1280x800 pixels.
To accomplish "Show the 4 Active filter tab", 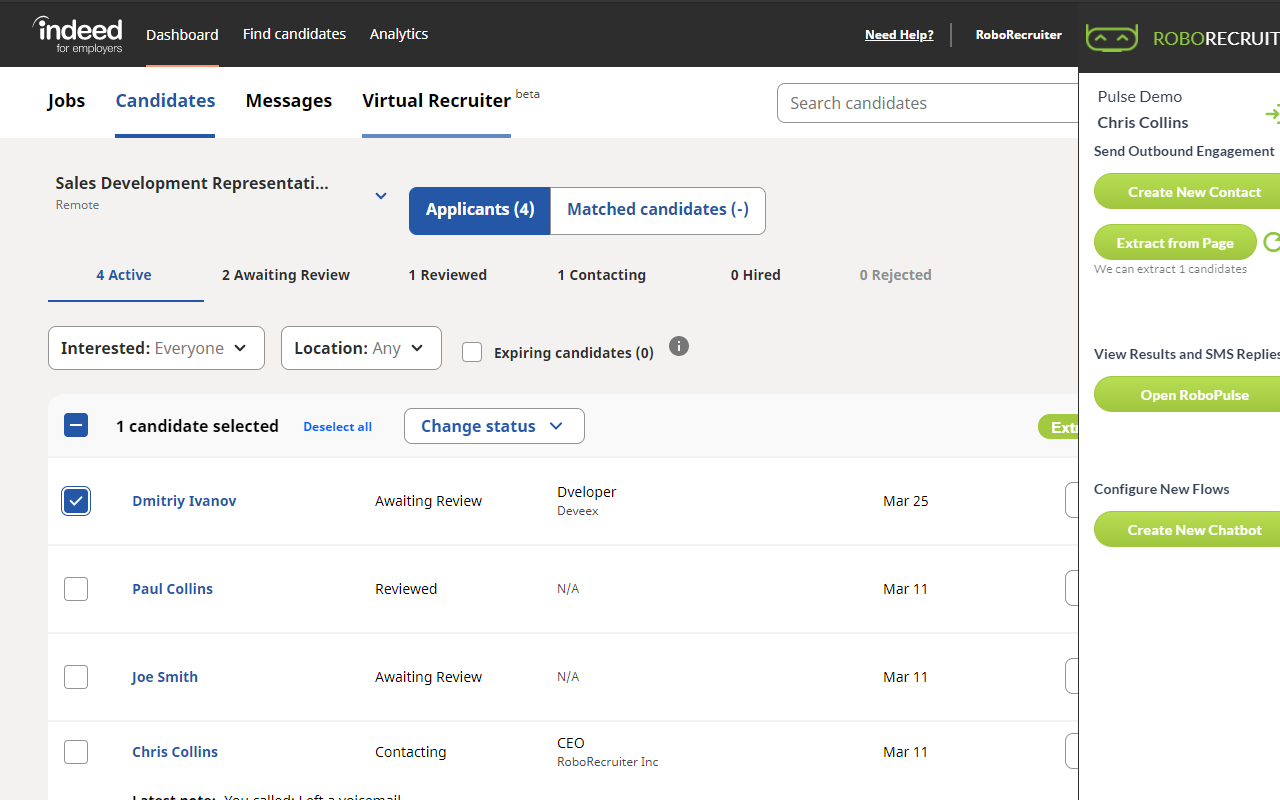I will point(124,275).
